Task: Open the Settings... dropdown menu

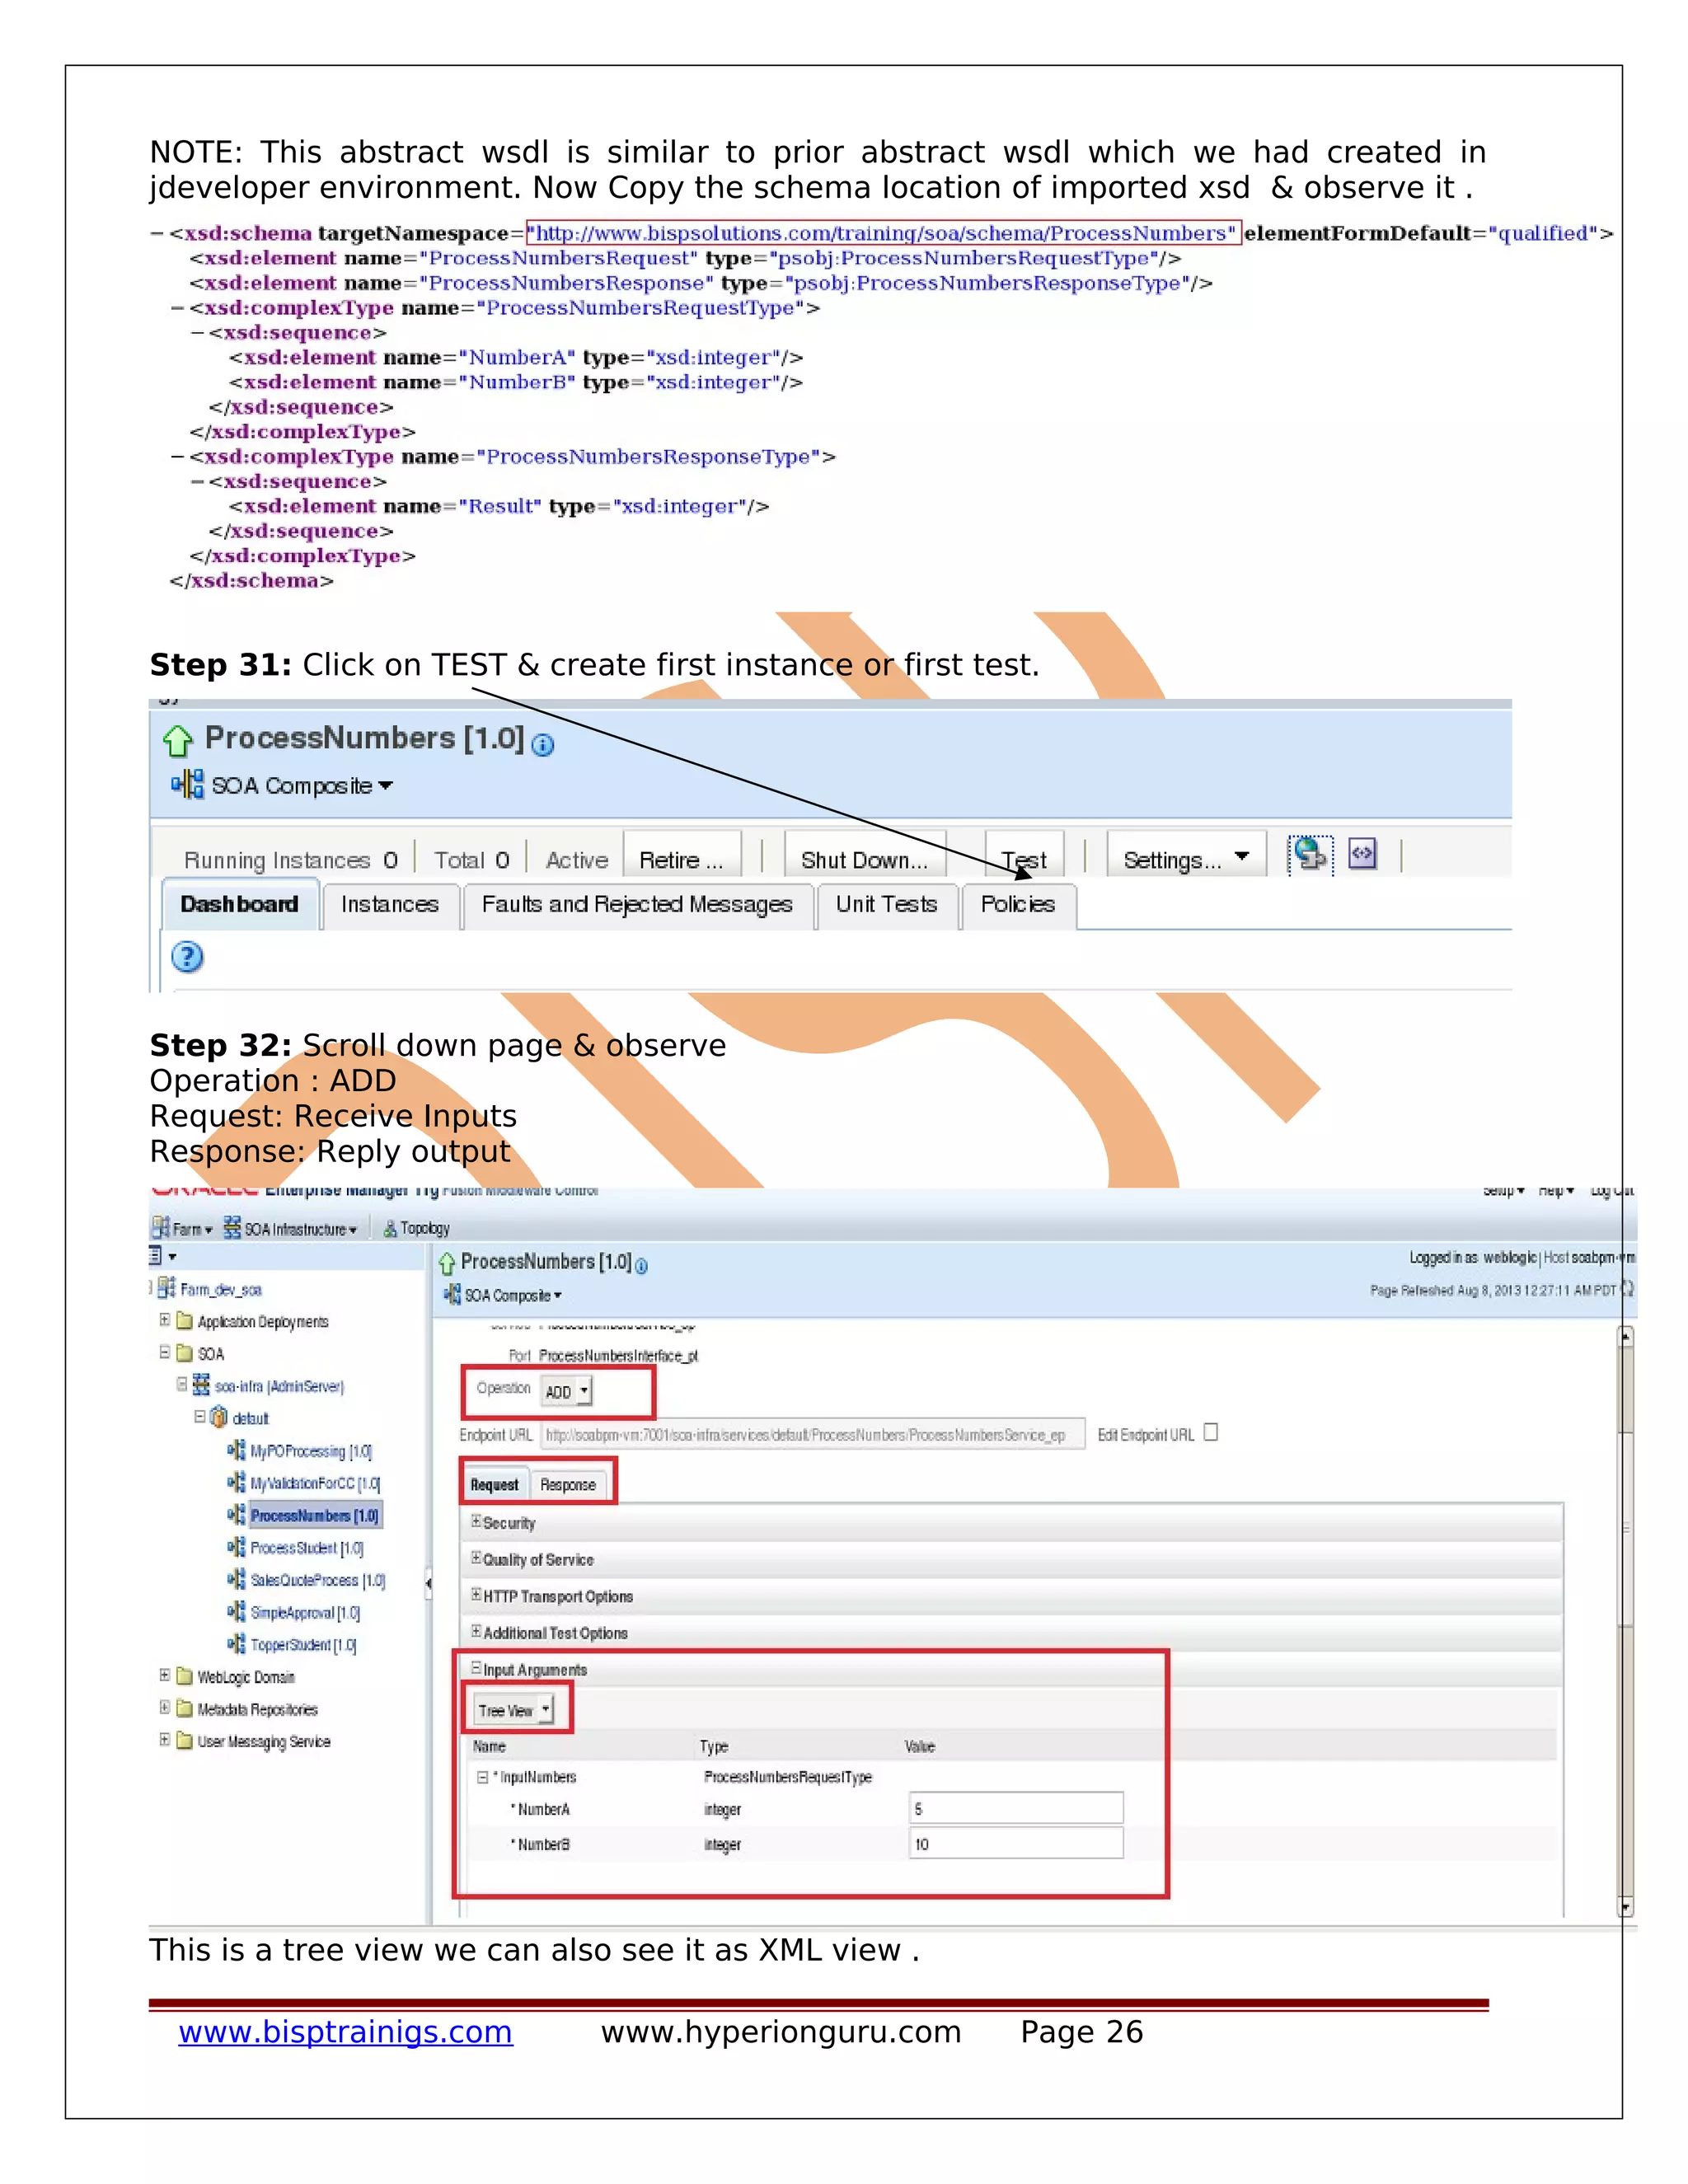Action: click(1187, 859)
